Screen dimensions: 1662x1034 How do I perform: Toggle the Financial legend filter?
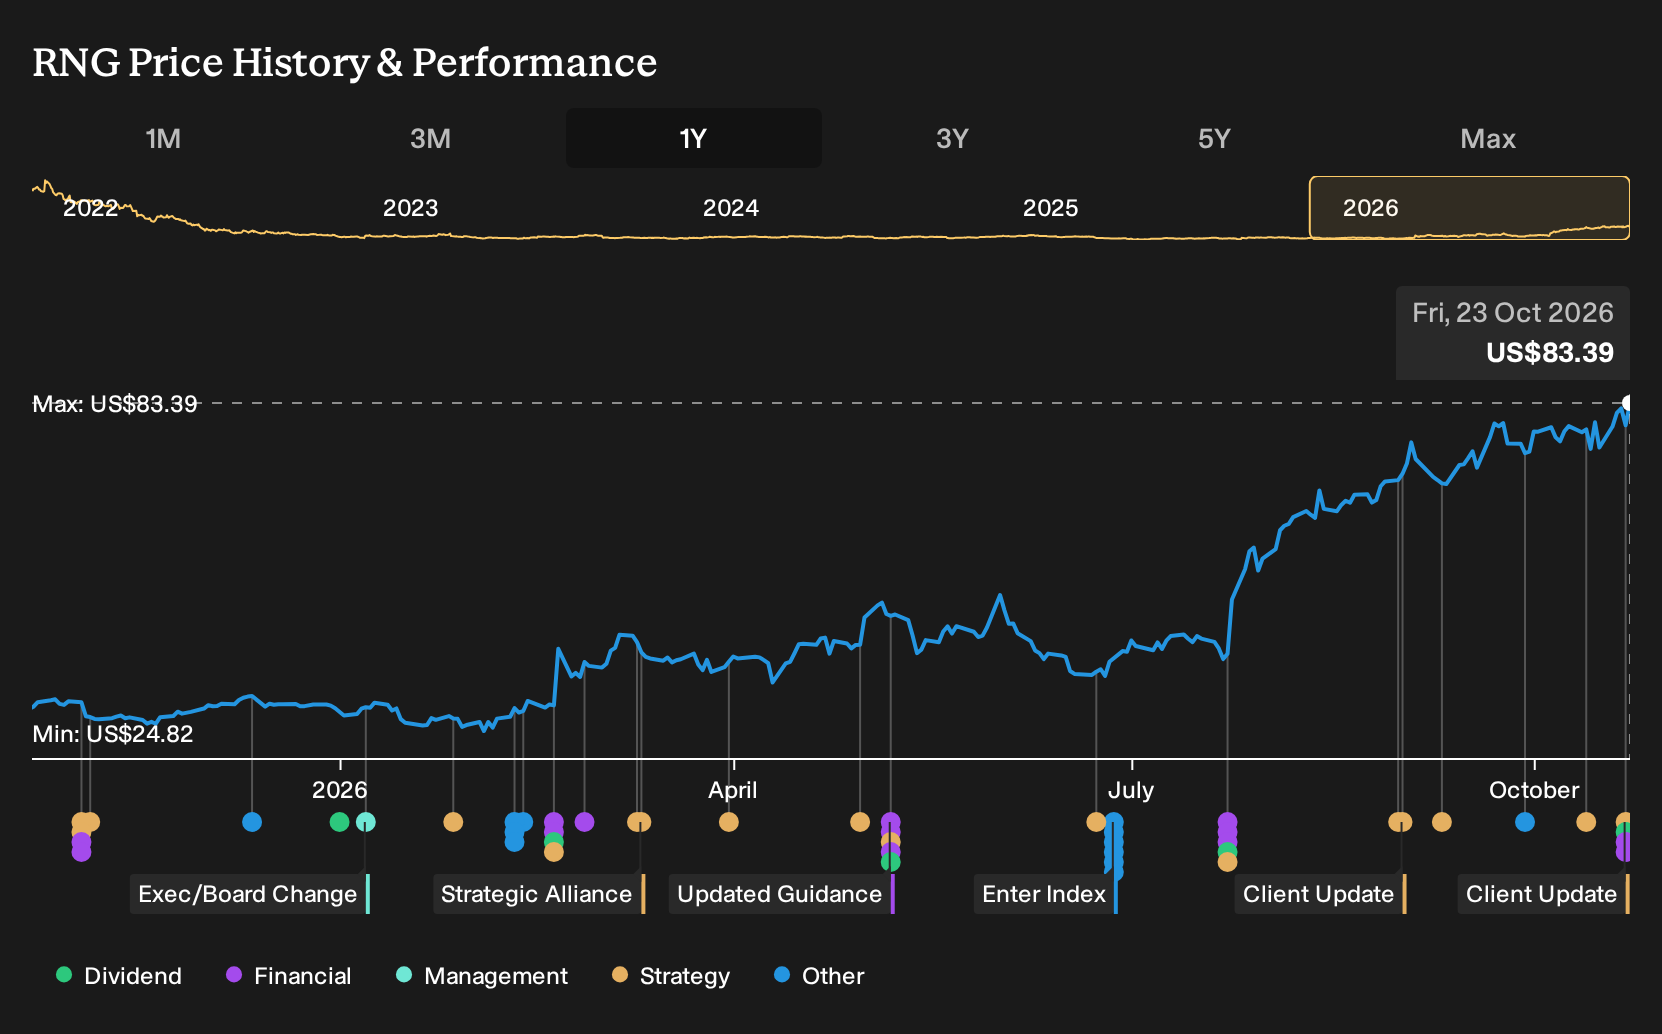[x=289, y=976]
